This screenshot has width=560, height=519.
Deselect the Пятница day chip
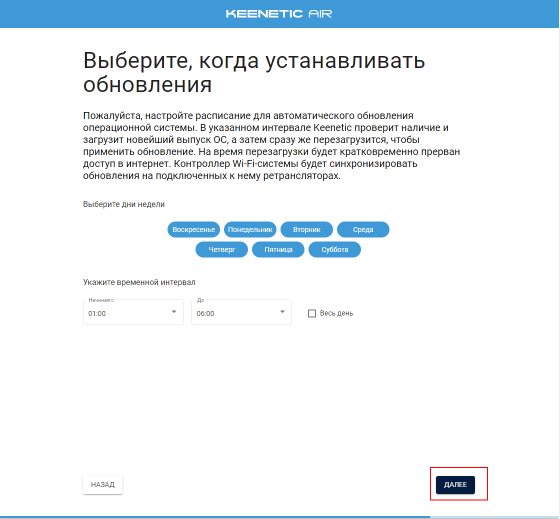pyautogui.click(x=278, y=249)
